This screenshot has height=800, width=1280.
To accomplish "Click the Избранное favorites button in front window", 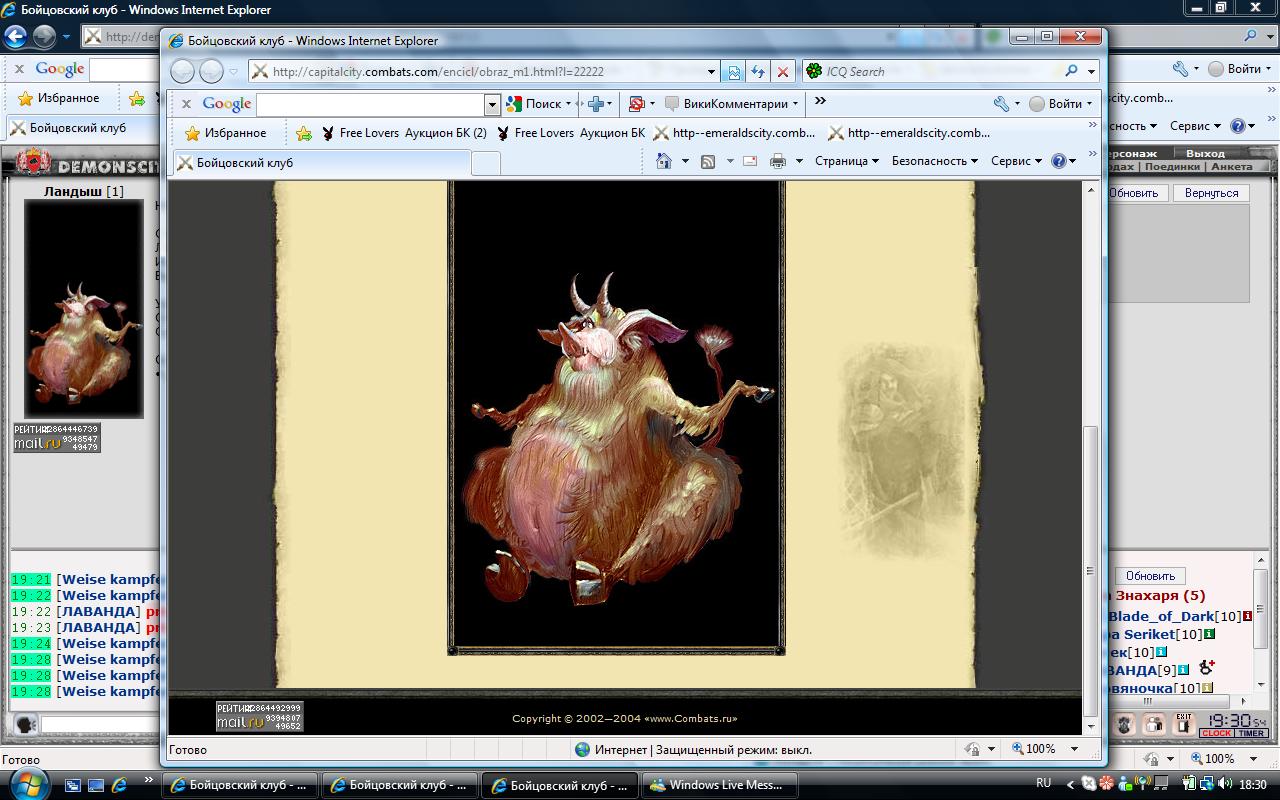I will tap(225, 133).
